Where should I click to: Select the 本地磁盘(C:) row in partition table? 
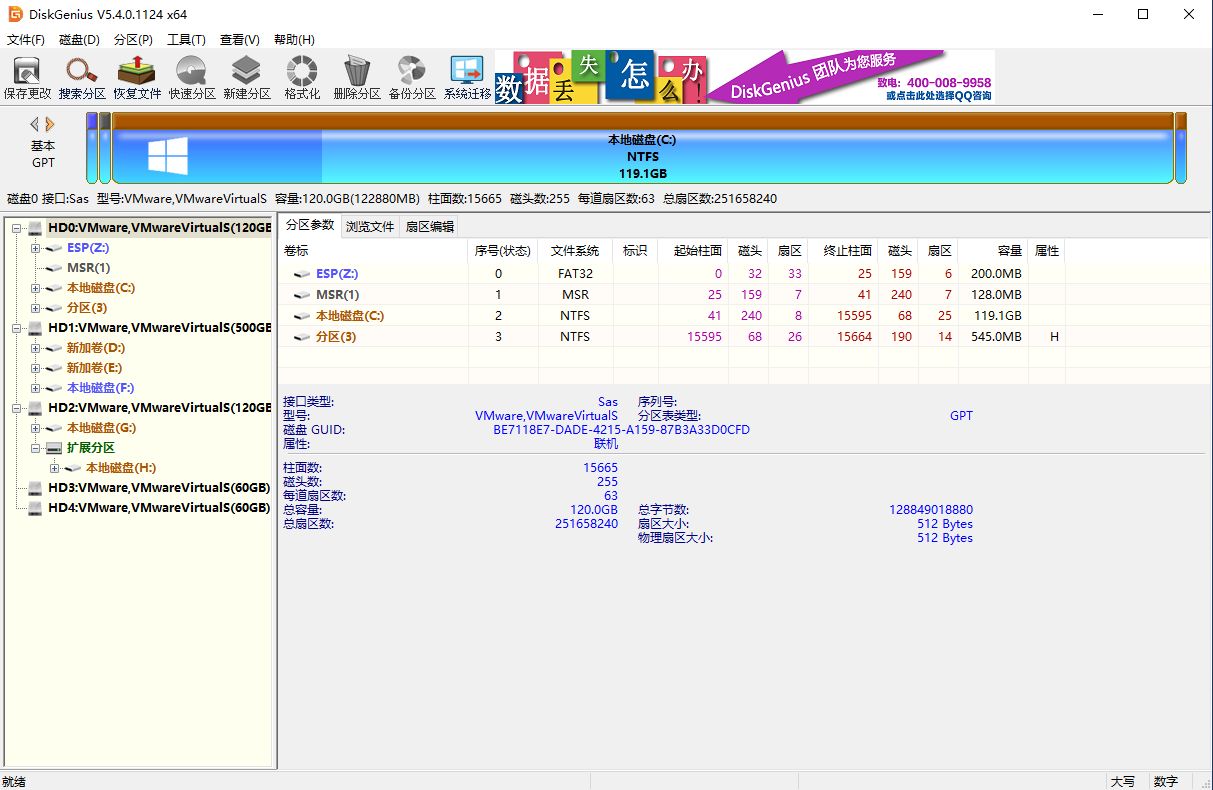[x=672, y=316]
